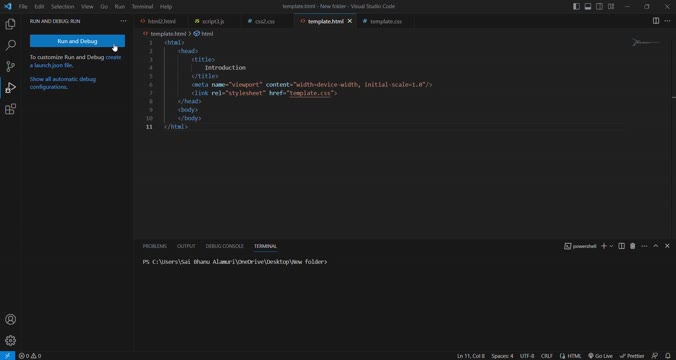Open the notifications bell in status bar
This screenshot has height=360, width=676.
coord(667,356)
